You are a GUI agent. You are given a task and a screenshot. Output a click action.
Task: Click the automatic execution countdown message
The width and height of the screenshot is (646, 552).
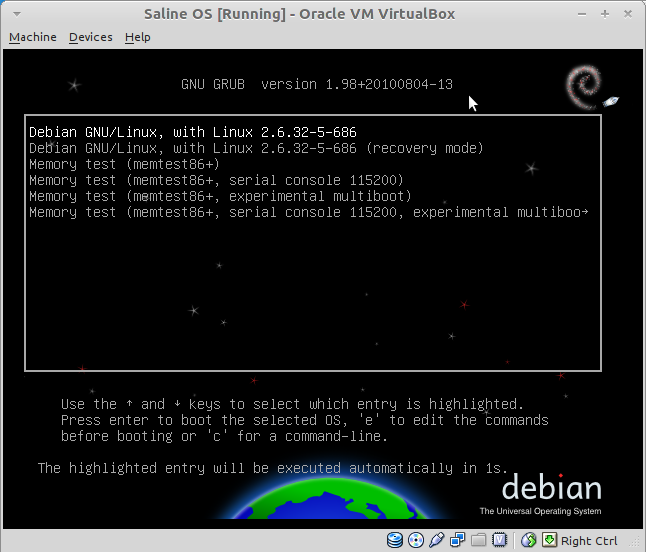pos(272,468)
